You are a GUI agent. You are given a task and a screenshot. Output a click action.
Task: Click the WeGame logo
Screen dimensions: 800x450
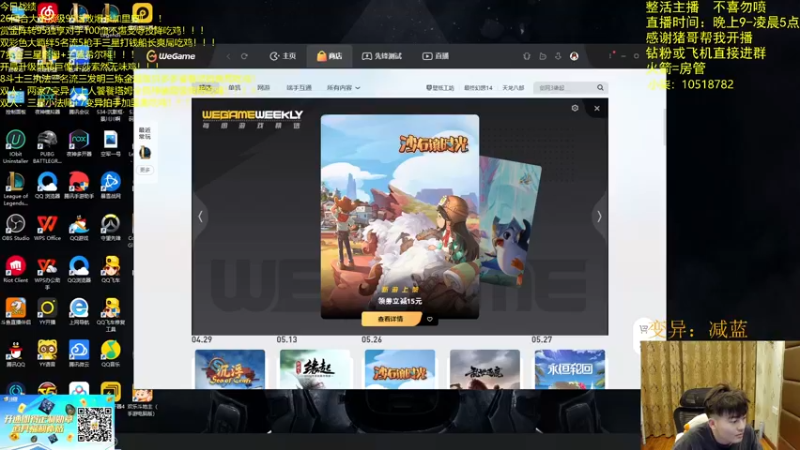point(171,56)
